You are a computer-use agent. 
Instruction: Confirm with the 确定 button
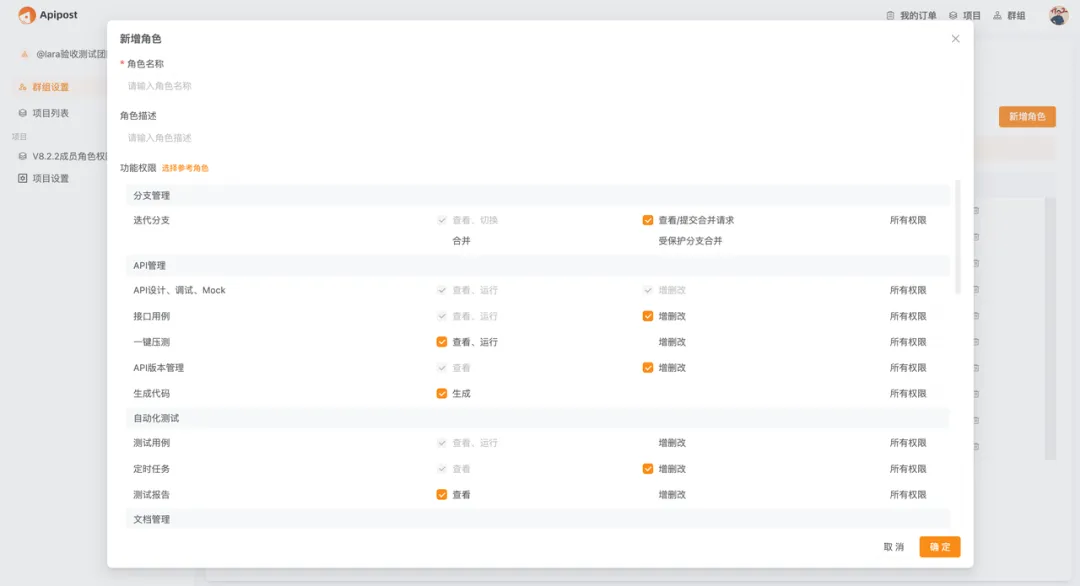(x=939, y=547)
